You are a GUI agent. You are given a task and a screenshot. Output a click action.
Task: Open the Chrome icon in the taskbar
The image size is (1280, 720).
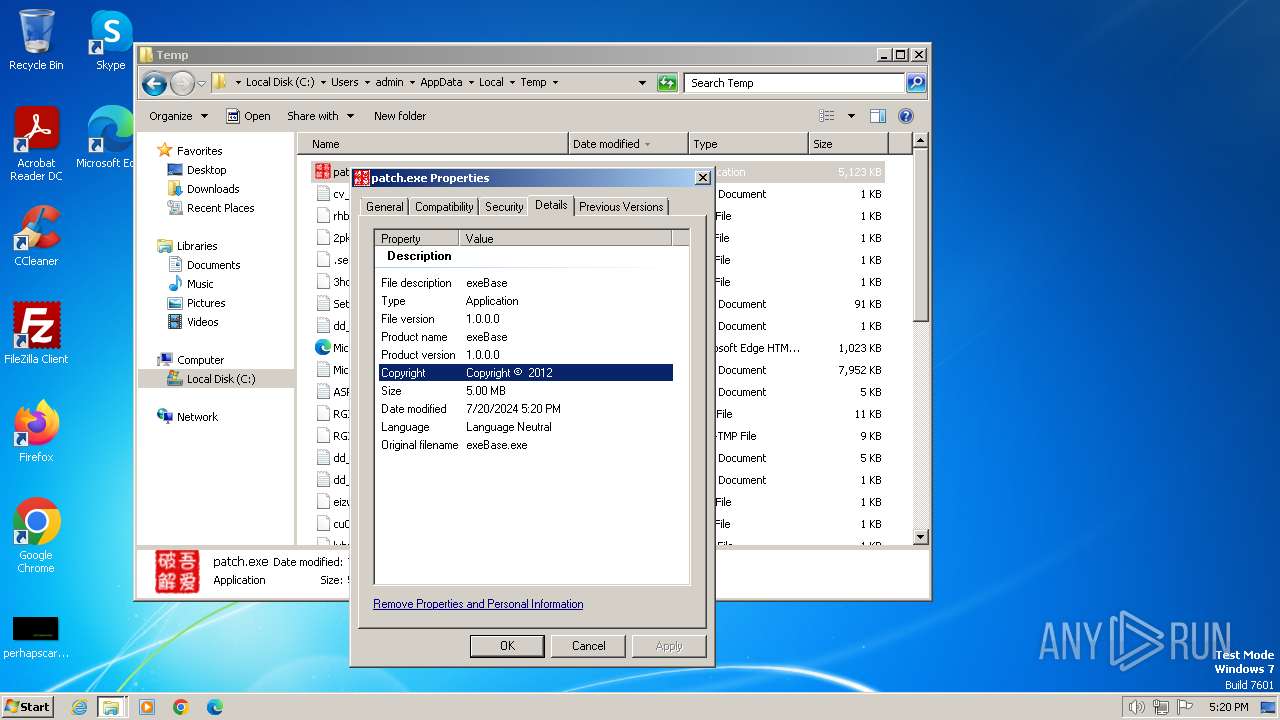181,707
